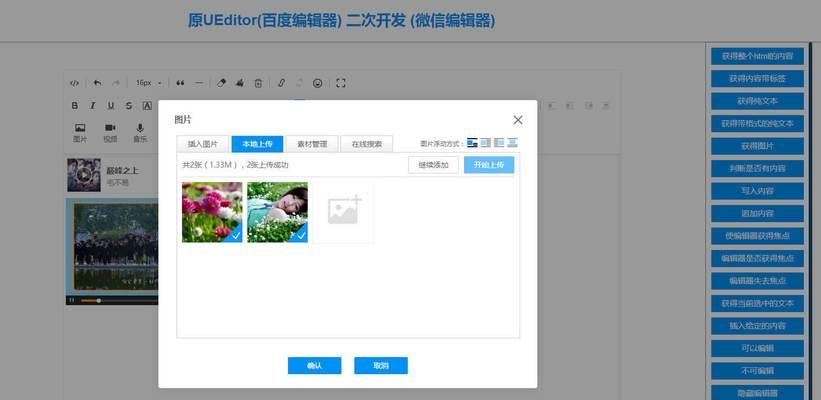The height and width of the screenshot is (400, 821).
Task: Select the eraser clear-format icon
Action: point(221,83)
